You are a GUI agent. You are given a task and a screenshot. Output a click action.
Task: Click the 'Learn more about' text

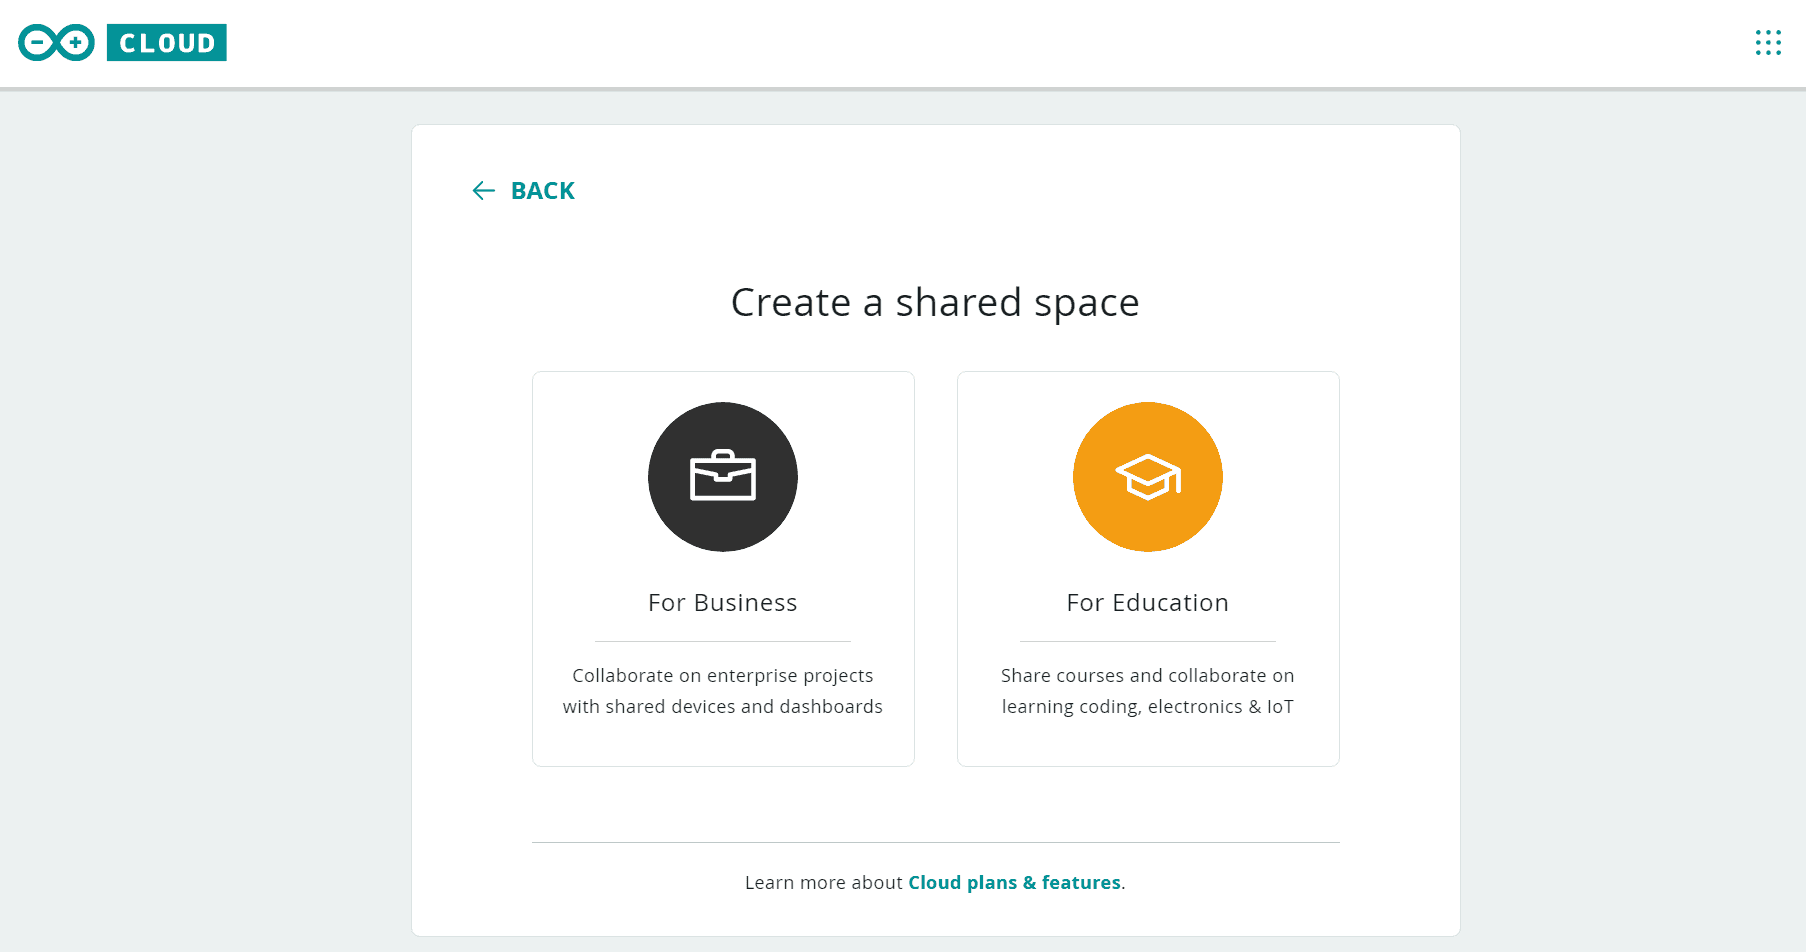[824, 883]
